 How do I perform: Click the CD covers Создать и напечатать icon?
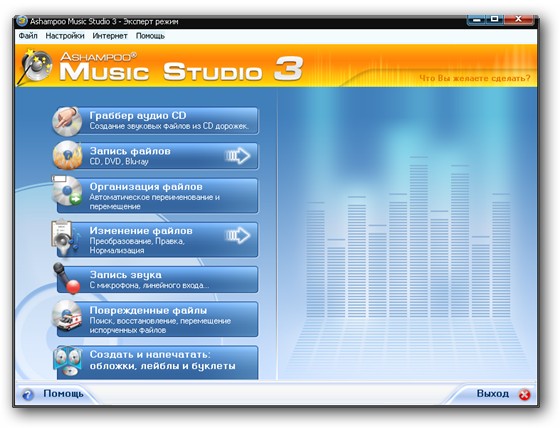pyautogui.click(x=67, y=361)
